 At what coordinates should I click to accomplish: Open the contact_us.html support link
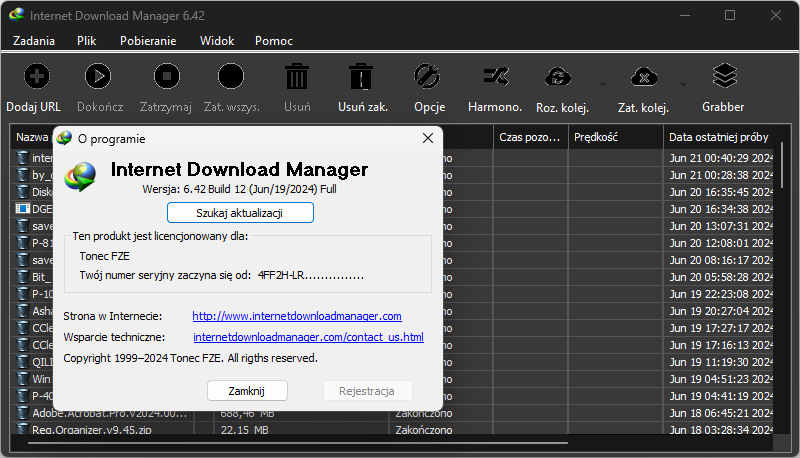click(308, 337)
